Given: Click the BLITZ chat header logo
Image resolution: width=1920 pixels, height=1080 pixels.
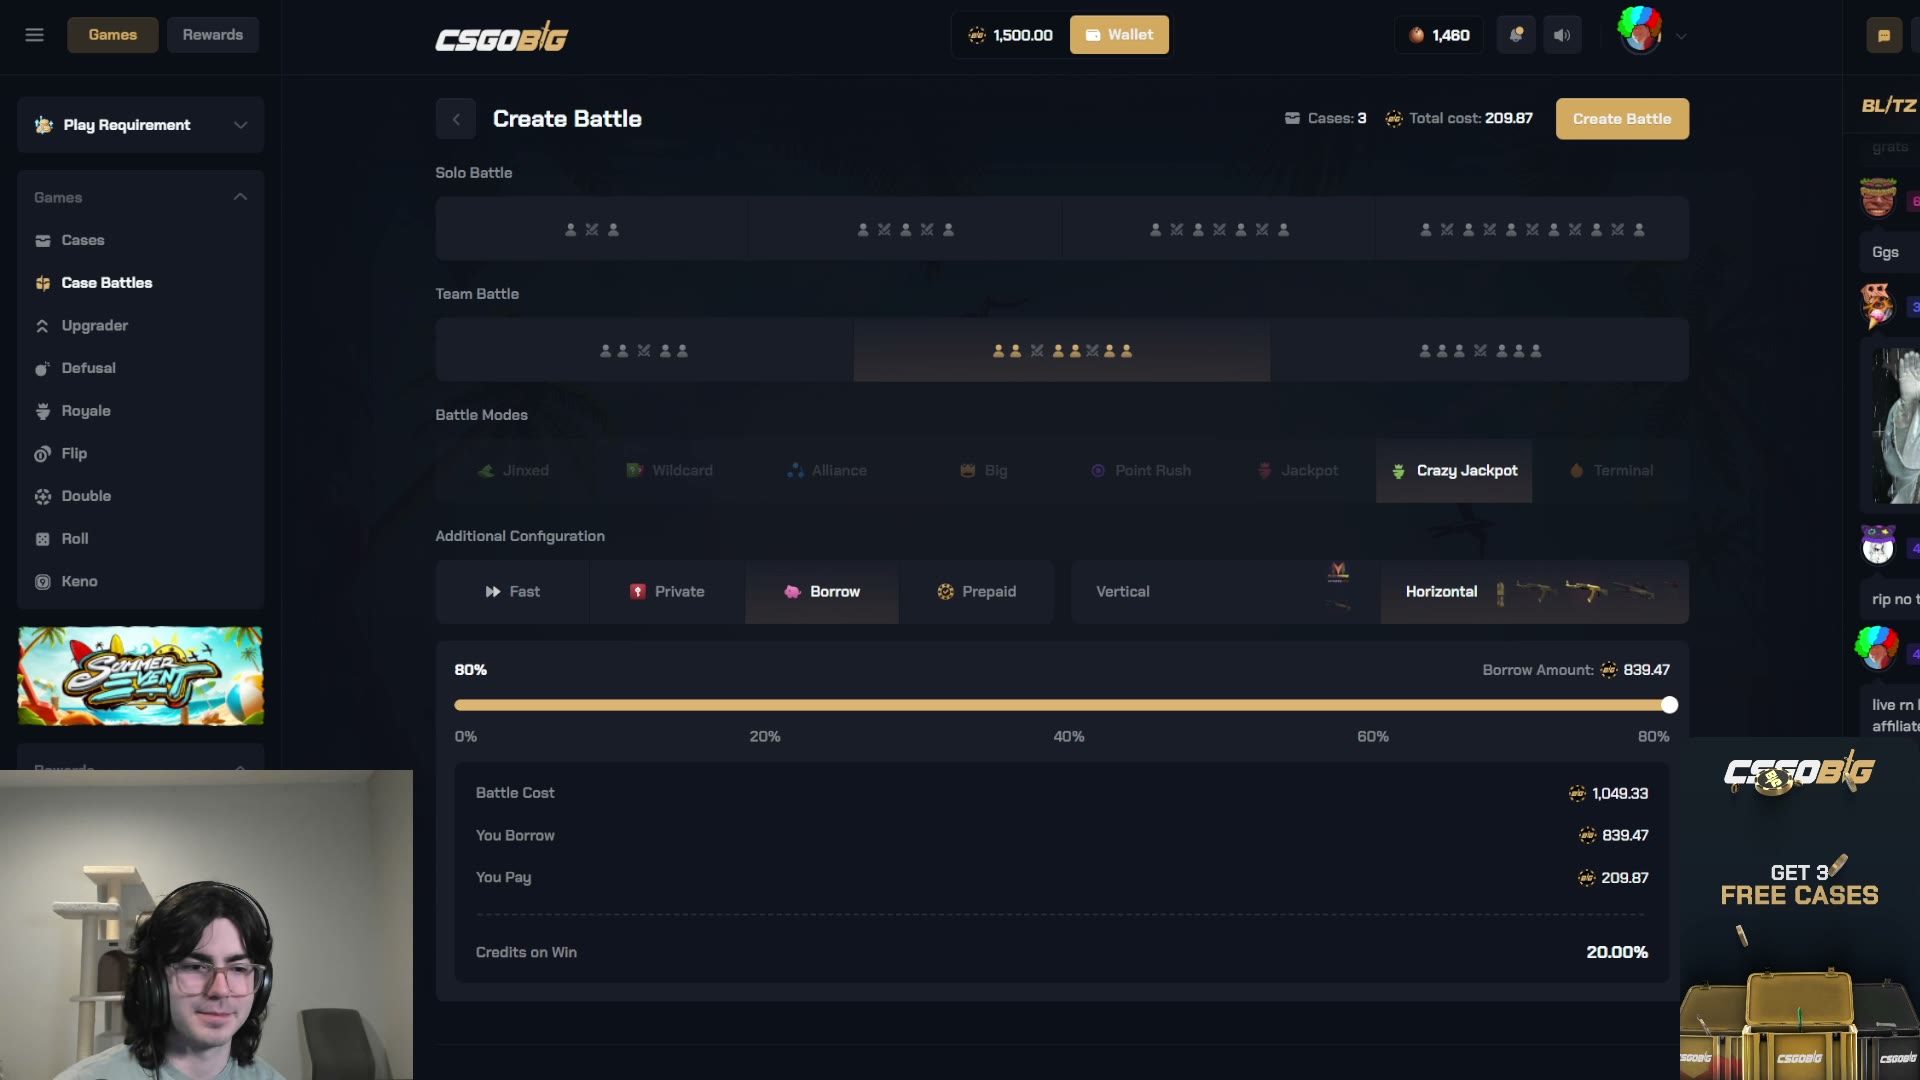Looking at the screenshot, I should (1888, 106).
